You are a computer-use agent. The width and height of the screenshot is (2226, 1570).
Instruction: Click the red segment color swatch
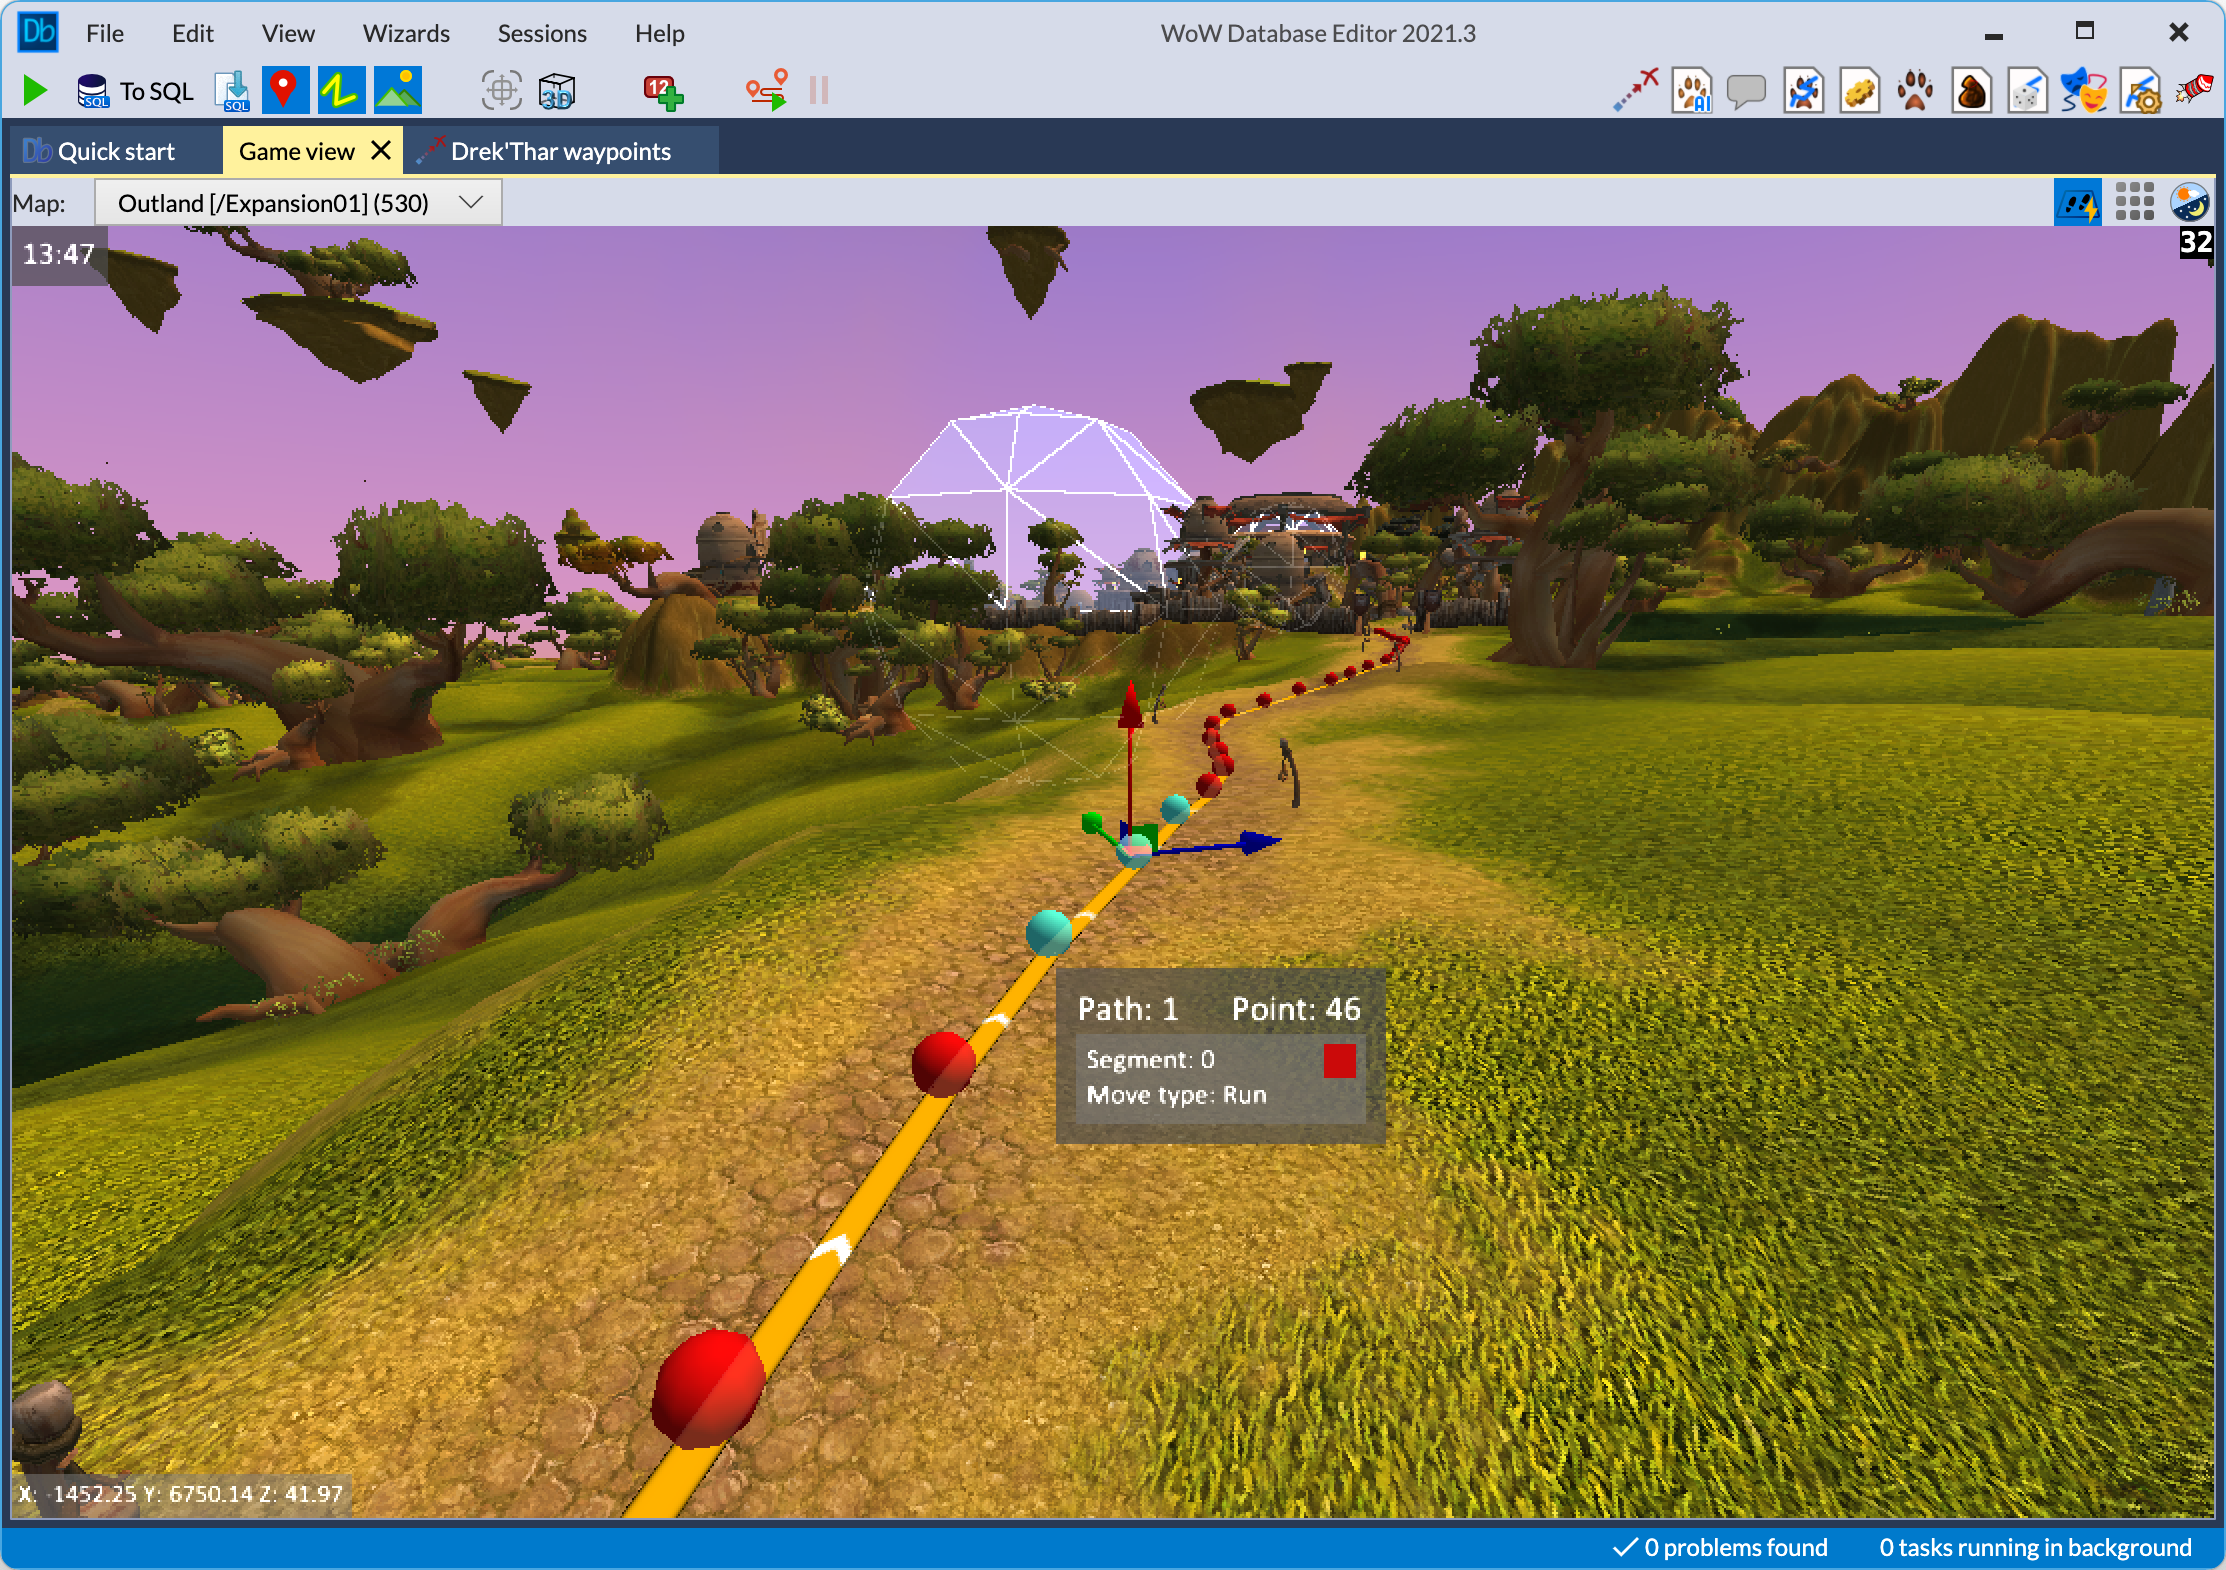tap(1339, 1061)
